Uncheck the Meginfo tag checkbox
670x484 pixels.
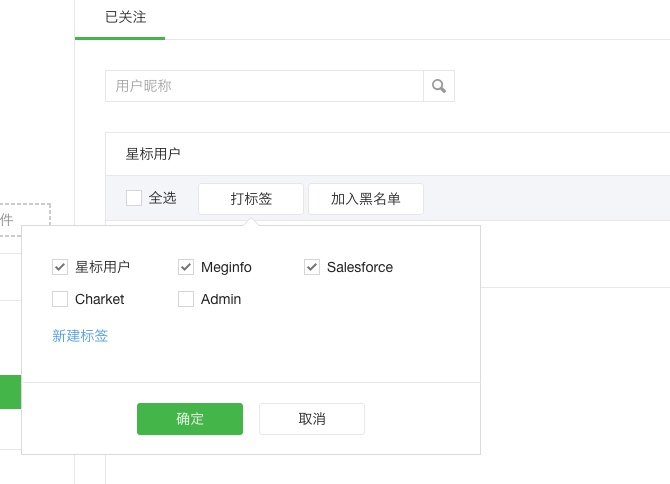186,267
